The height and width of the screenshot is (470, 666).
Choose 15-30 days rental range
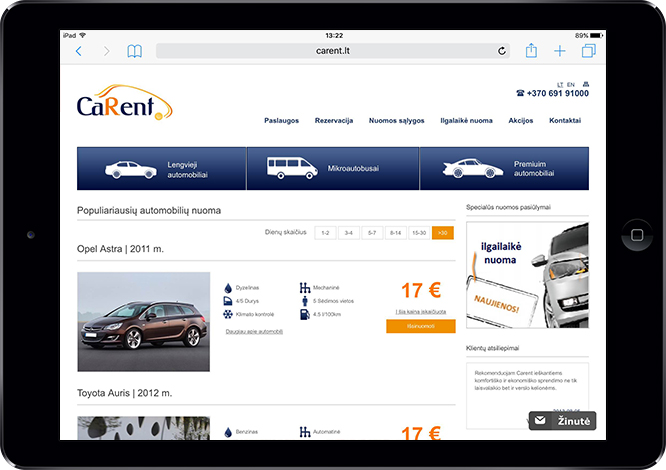pyautogui.click(x=419, y=233)
